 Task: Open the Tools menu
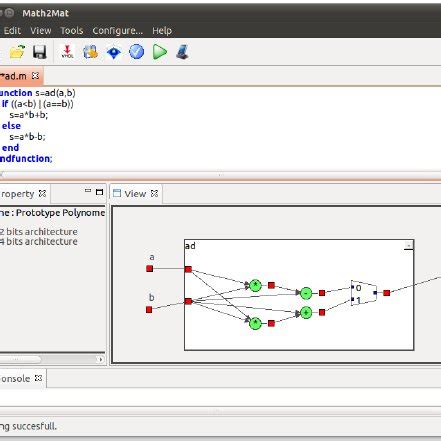pyautogui.click(x=72, y=31)
